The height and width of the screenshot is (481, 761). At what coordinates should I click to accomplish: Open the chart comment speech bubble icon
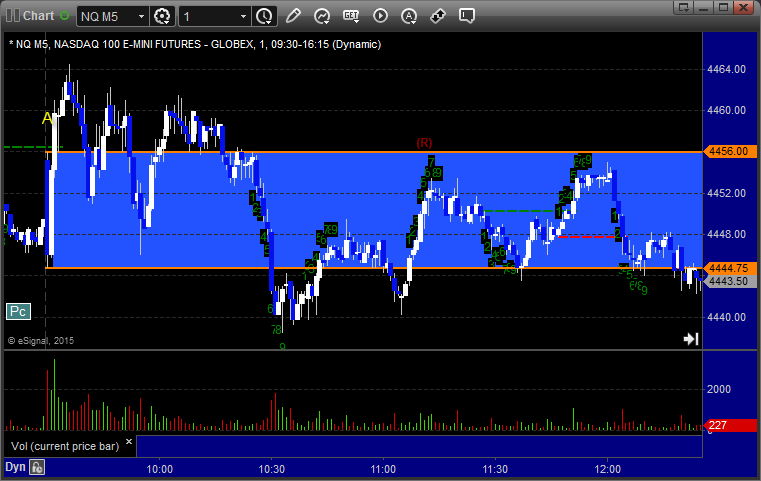(466, 16)
